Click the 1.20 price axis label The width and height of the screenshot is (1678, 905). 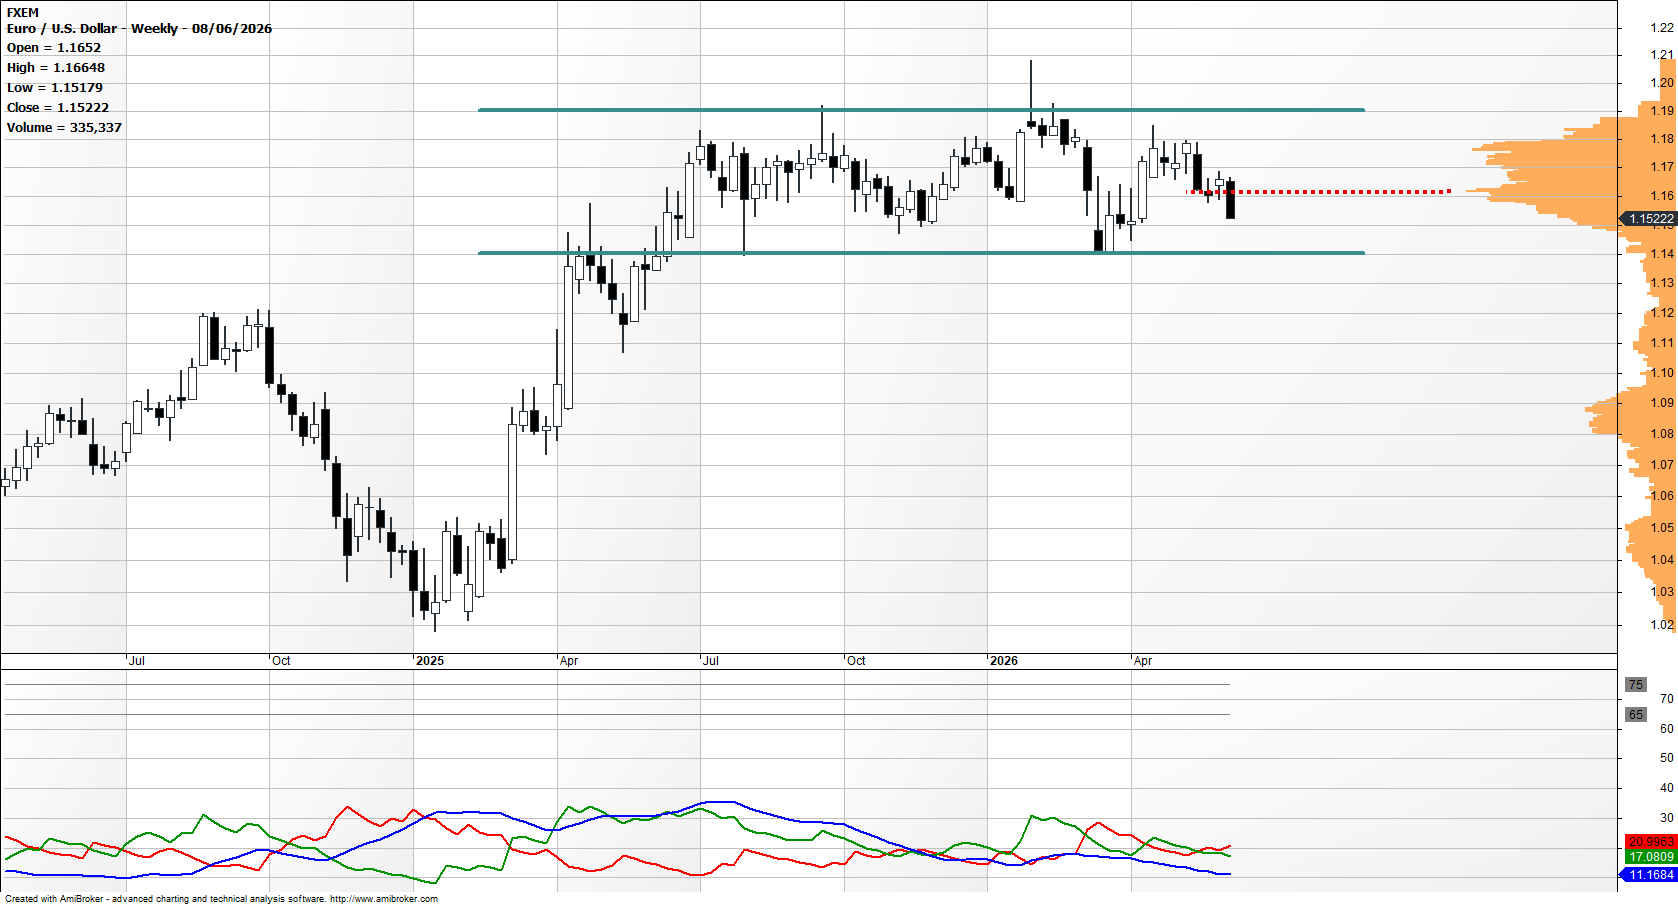tap(1662, 83)
